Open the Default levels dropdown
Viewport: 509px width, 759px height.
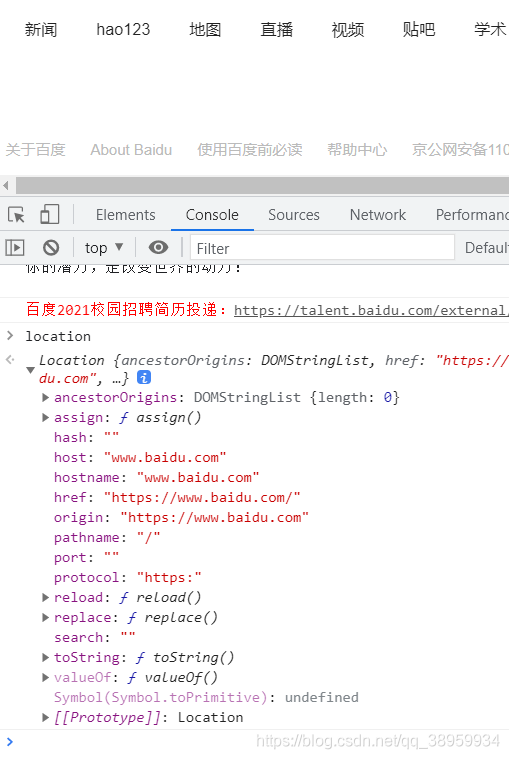486,248
